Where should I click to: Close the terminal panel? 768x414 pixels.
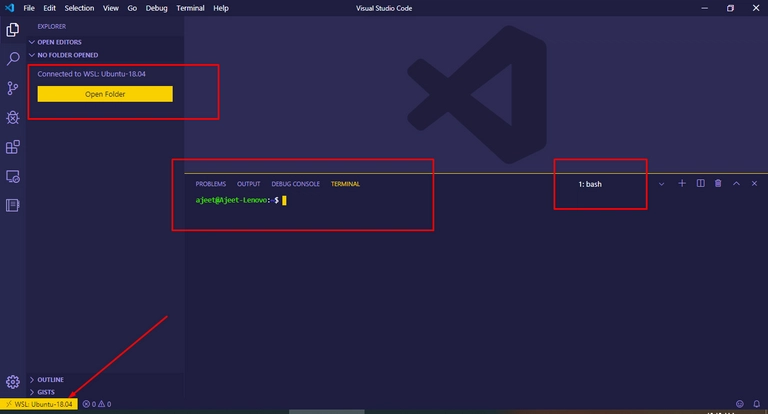754,183
